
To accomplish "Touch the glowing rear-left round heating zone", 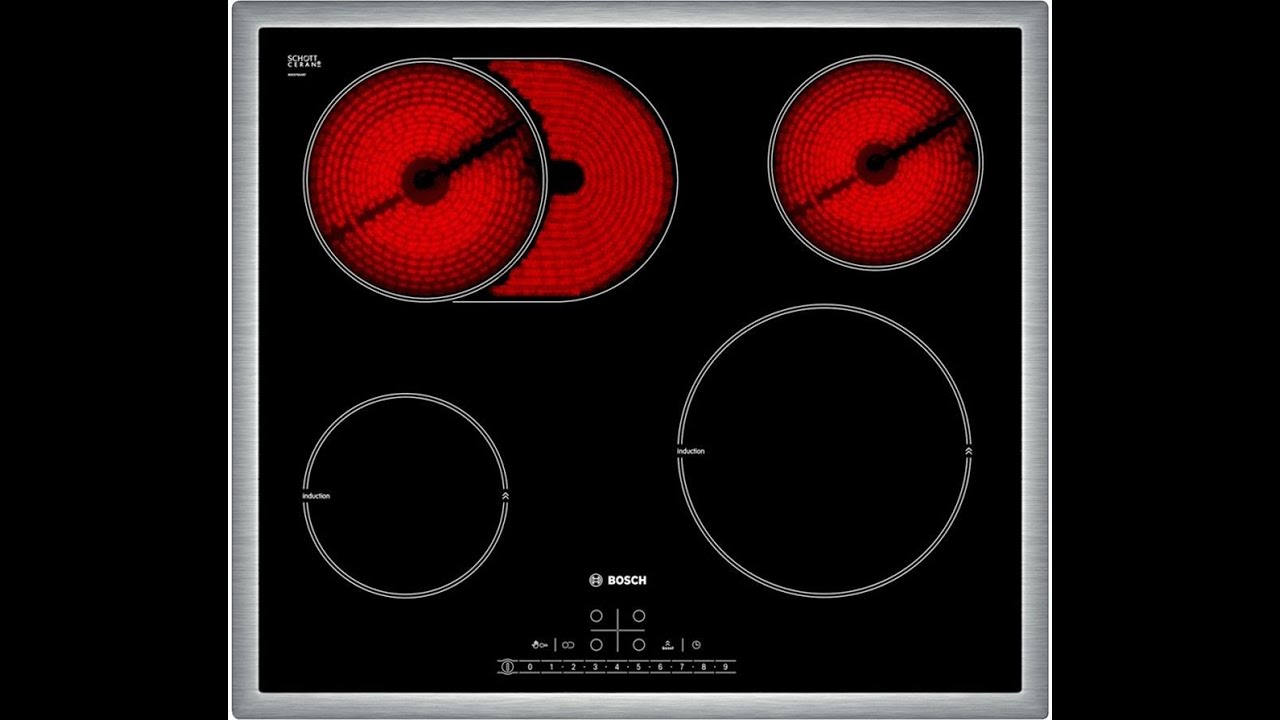I will point(425,179).
